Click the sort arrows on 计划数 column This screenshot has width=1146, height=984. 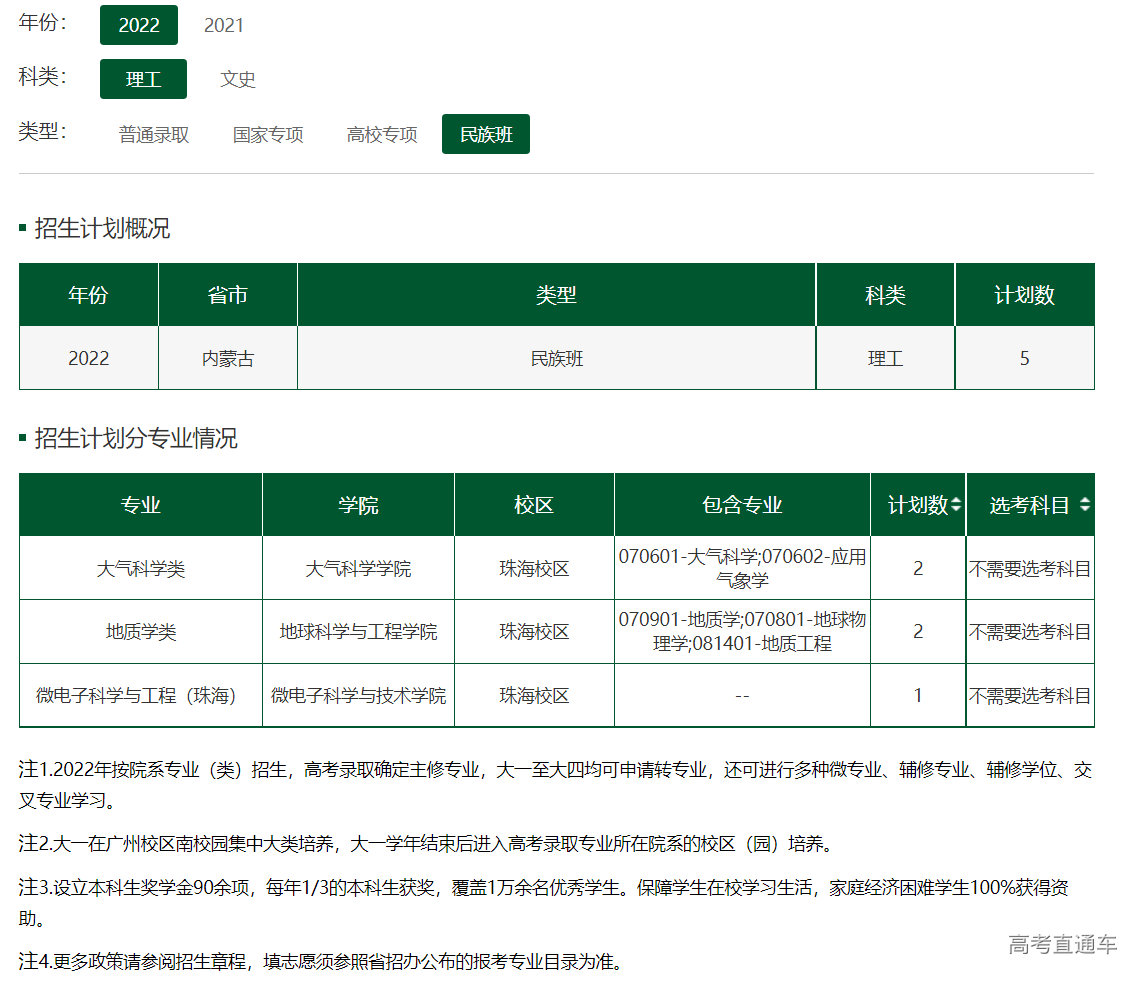coord(956,505)
